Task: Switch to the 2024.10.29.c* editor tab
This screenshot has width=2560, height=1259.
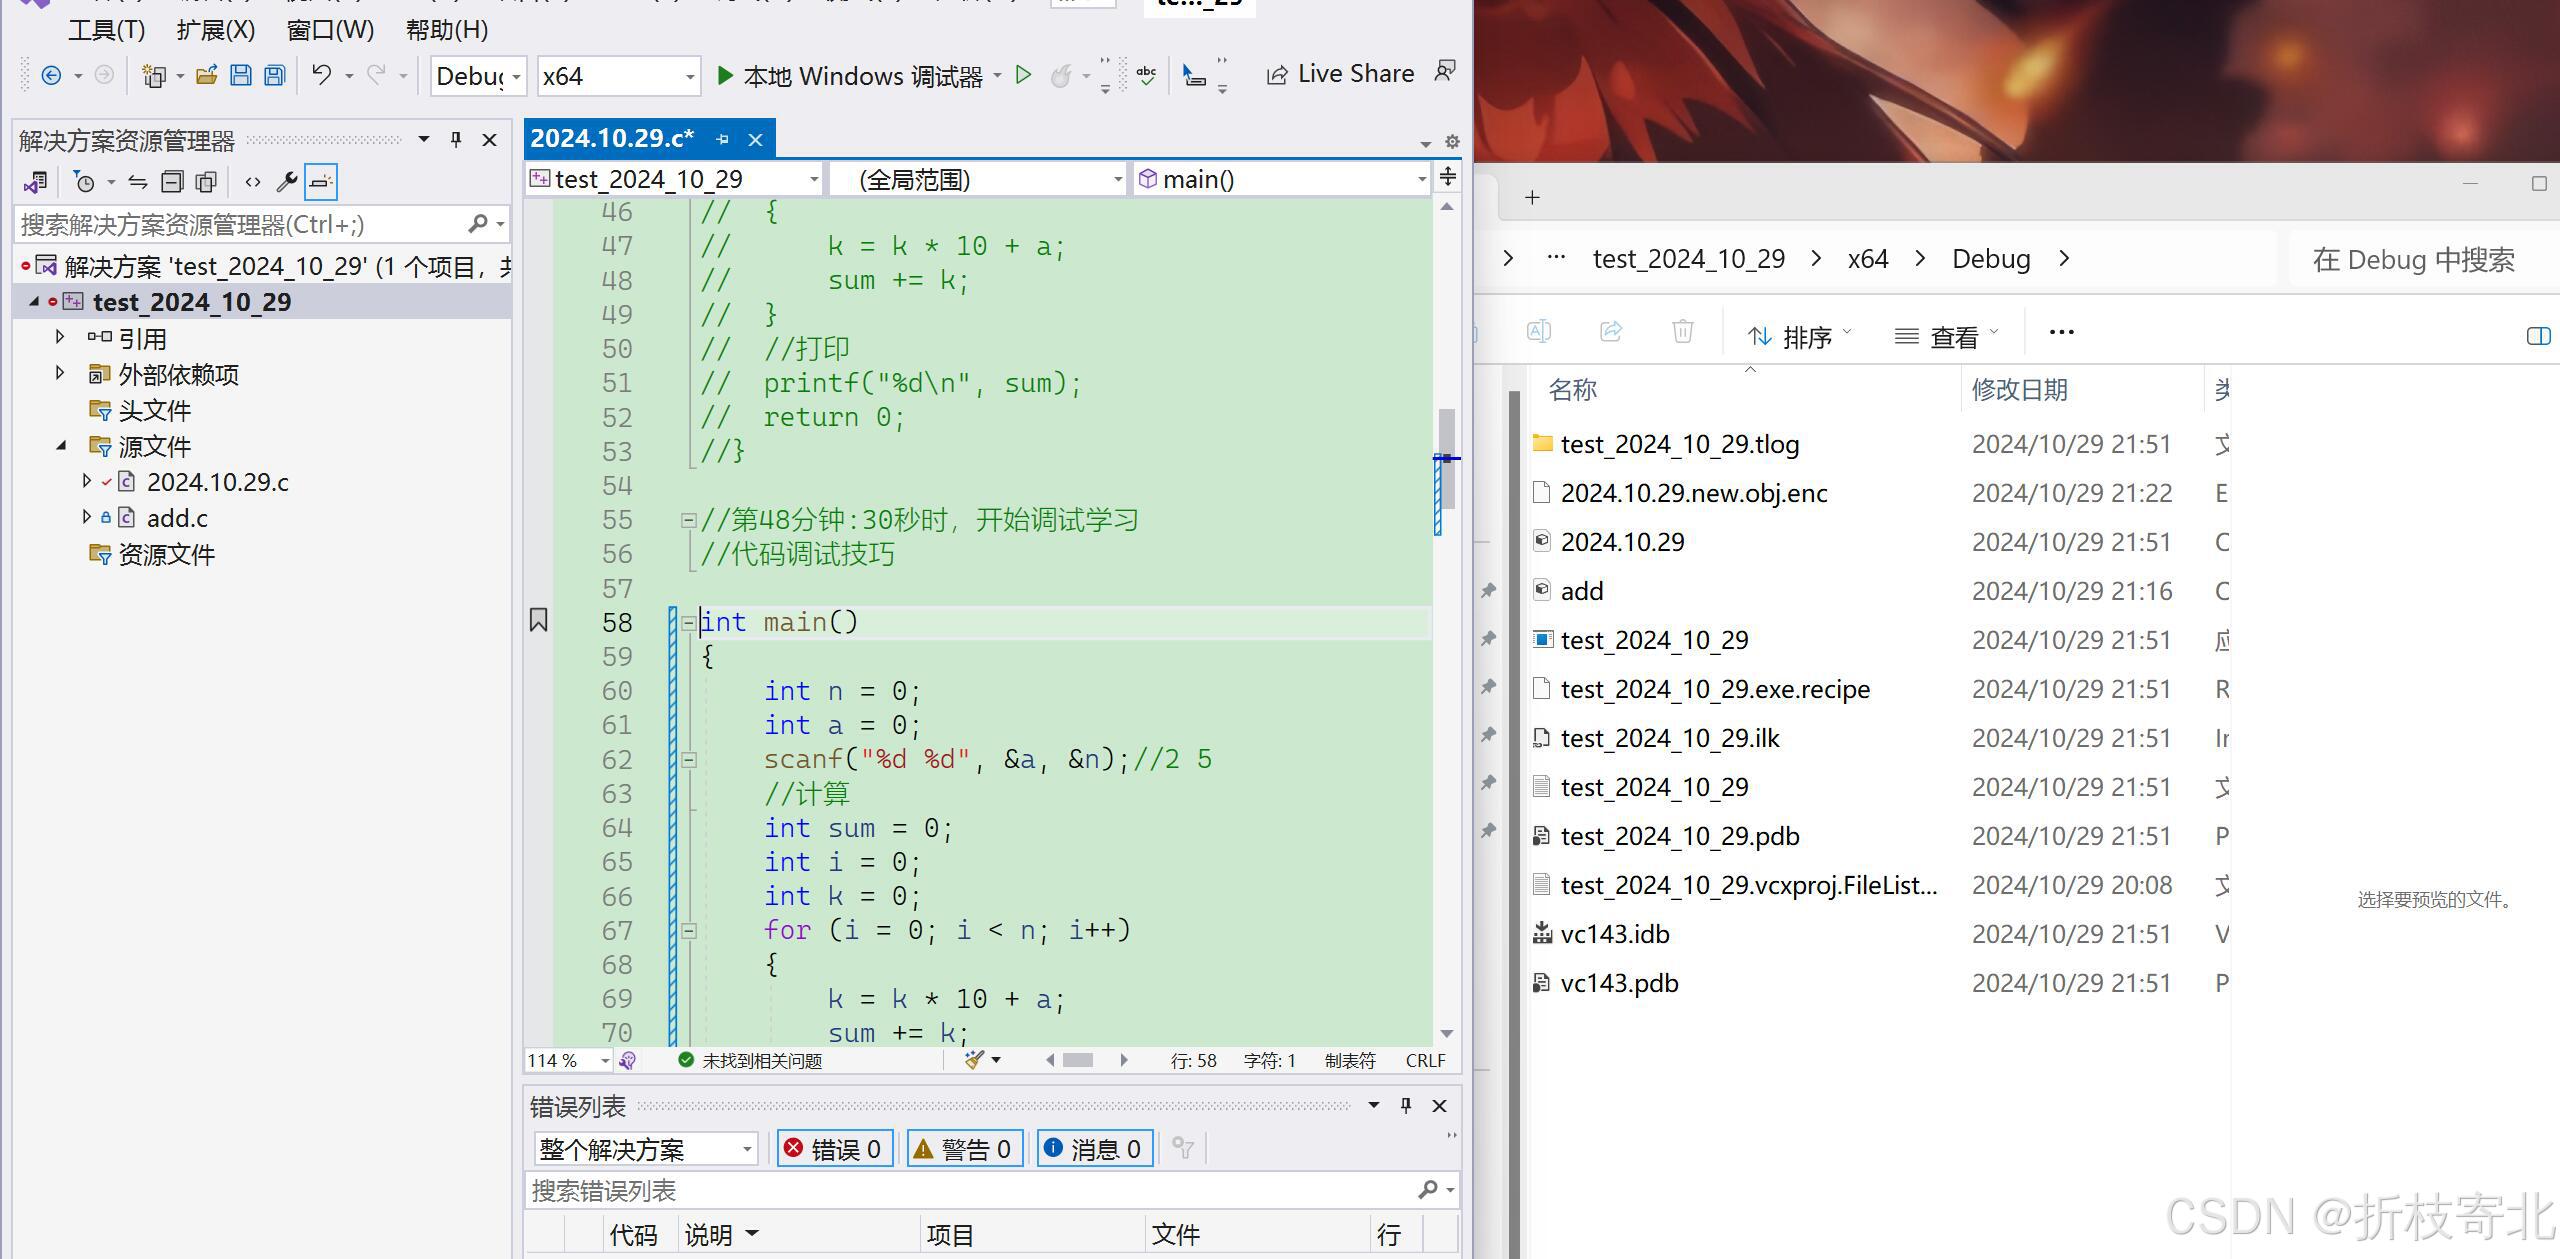Action: click(x=612, y=139)
